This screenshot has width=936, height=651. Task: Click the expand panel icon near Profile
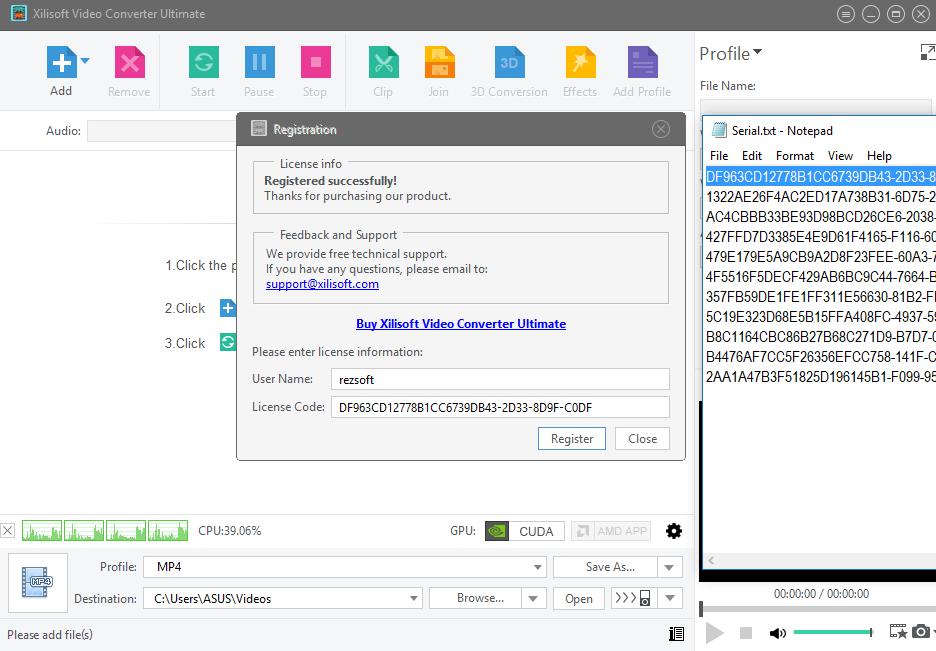928,52
